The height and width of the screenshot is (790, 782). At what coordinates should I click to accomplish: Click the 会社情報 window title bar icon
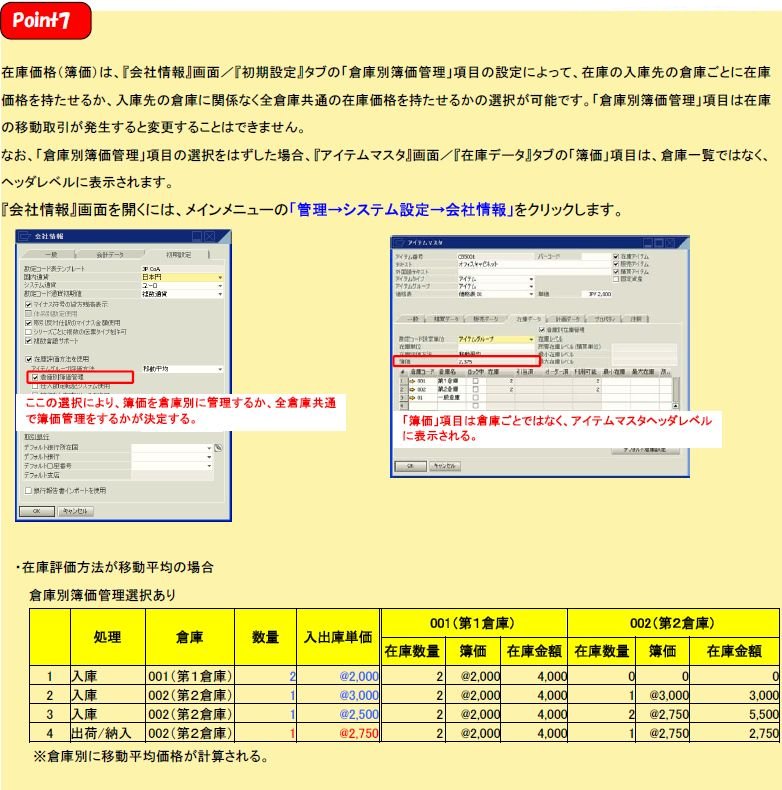pyautogui.click(x=27, y=235)
